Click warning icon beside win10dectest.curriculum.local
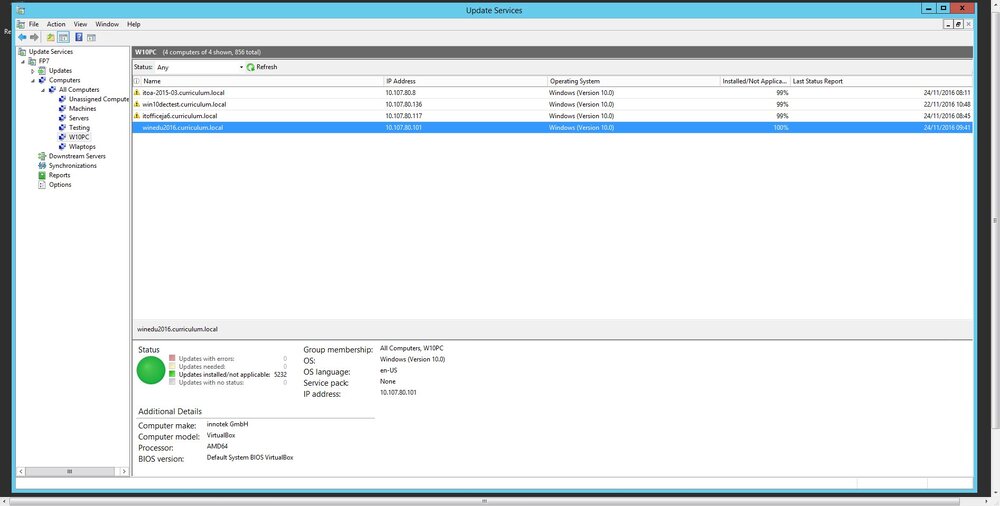 click(x=136, y=104)
